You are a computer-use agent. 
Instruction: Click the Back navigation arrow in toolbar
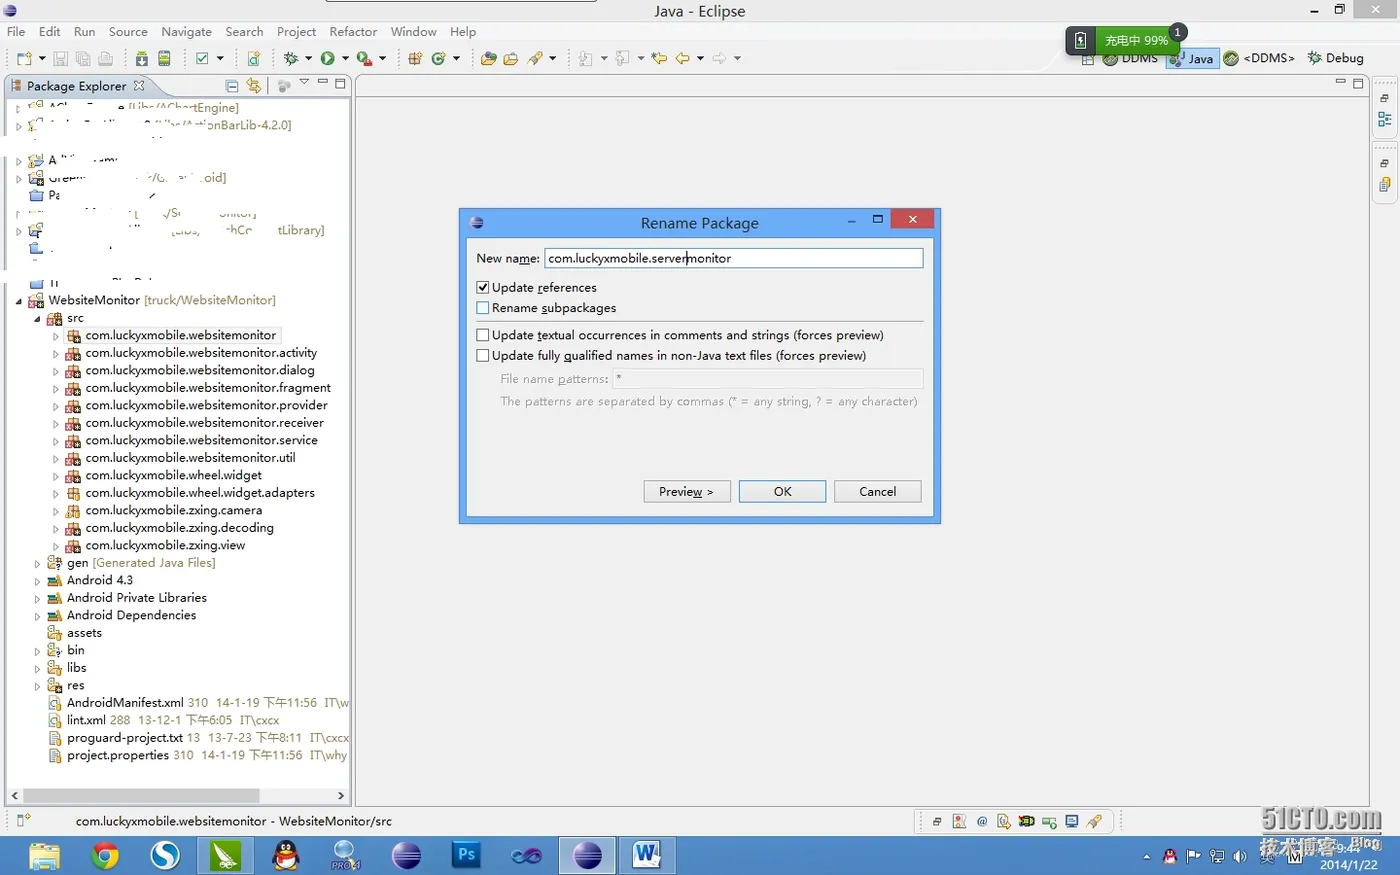pos(682,59)
